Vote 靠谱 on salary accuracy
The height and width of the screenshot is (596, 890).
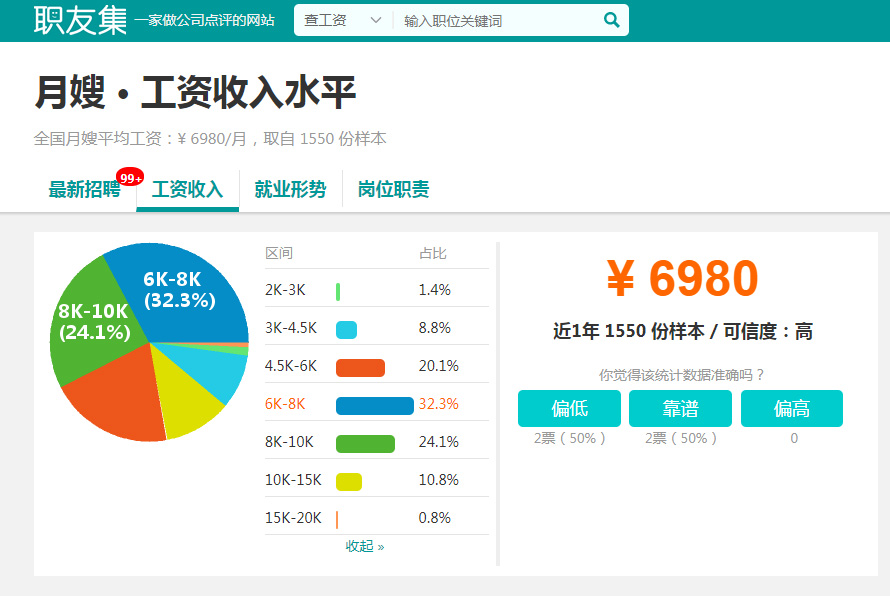680,408
